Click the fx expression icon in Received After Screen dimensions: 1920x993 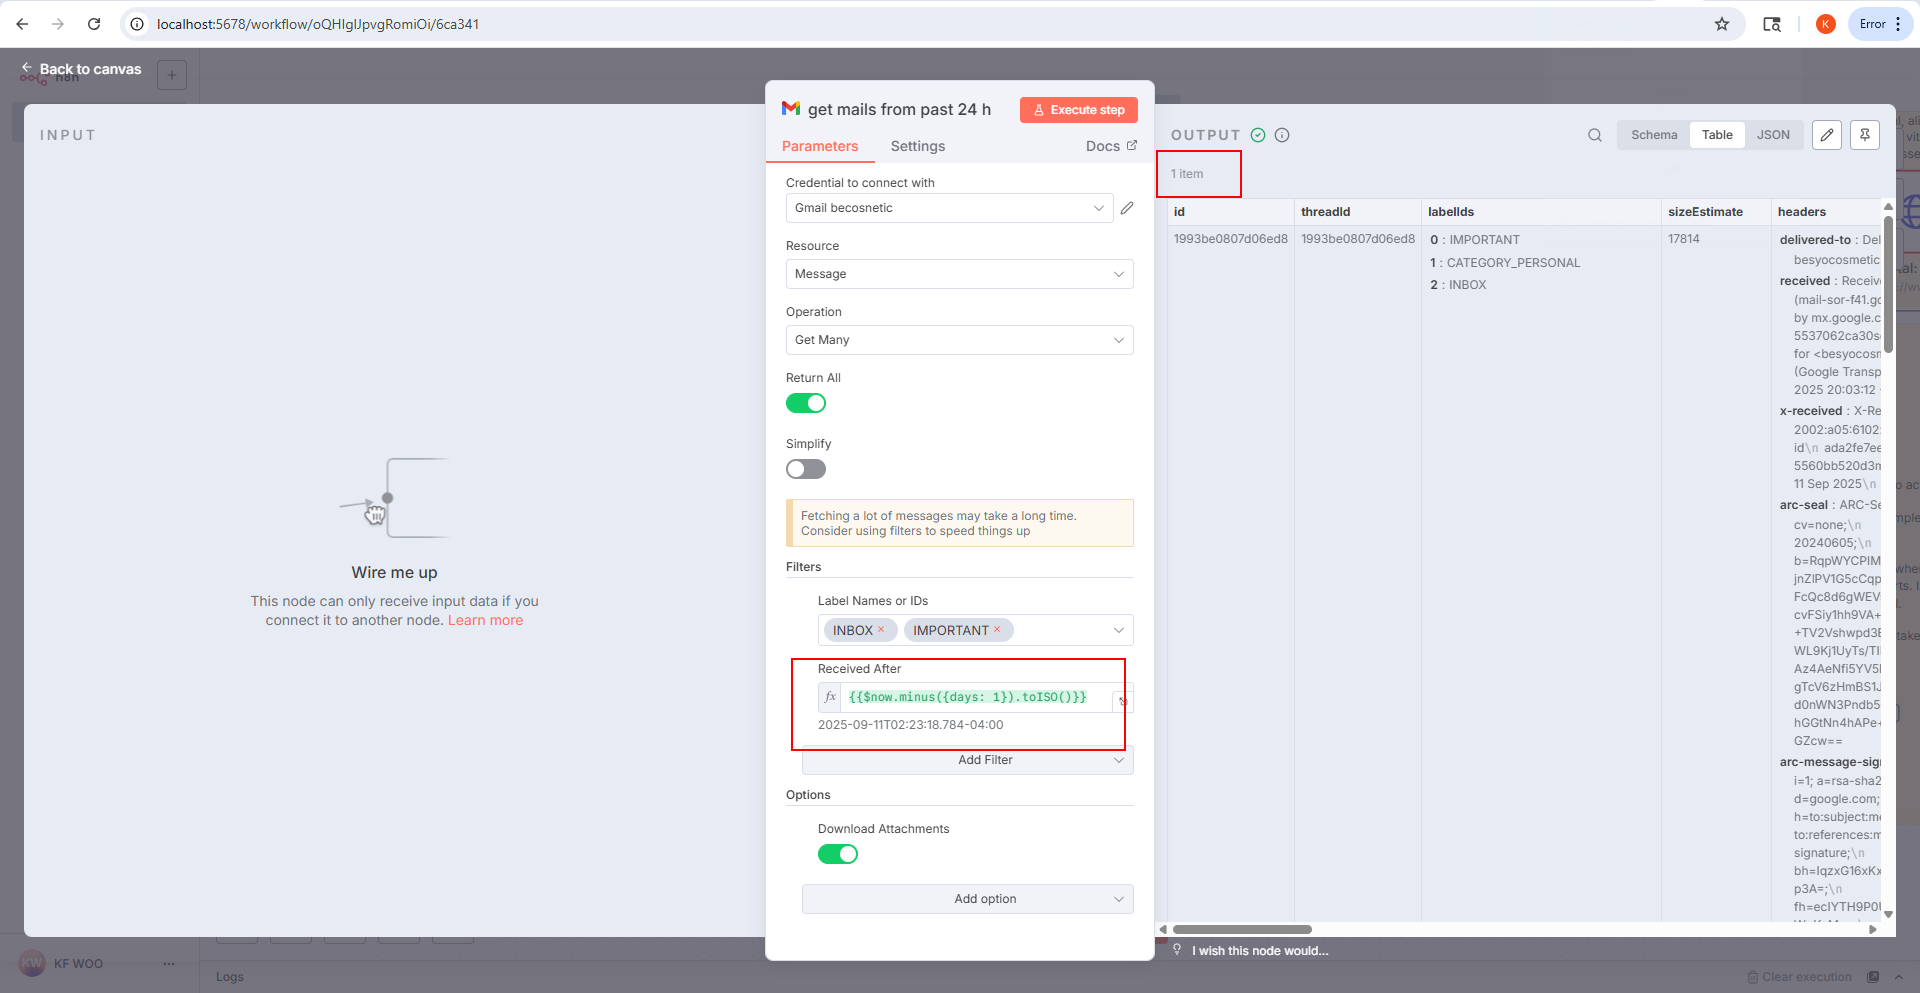[830, 697]
